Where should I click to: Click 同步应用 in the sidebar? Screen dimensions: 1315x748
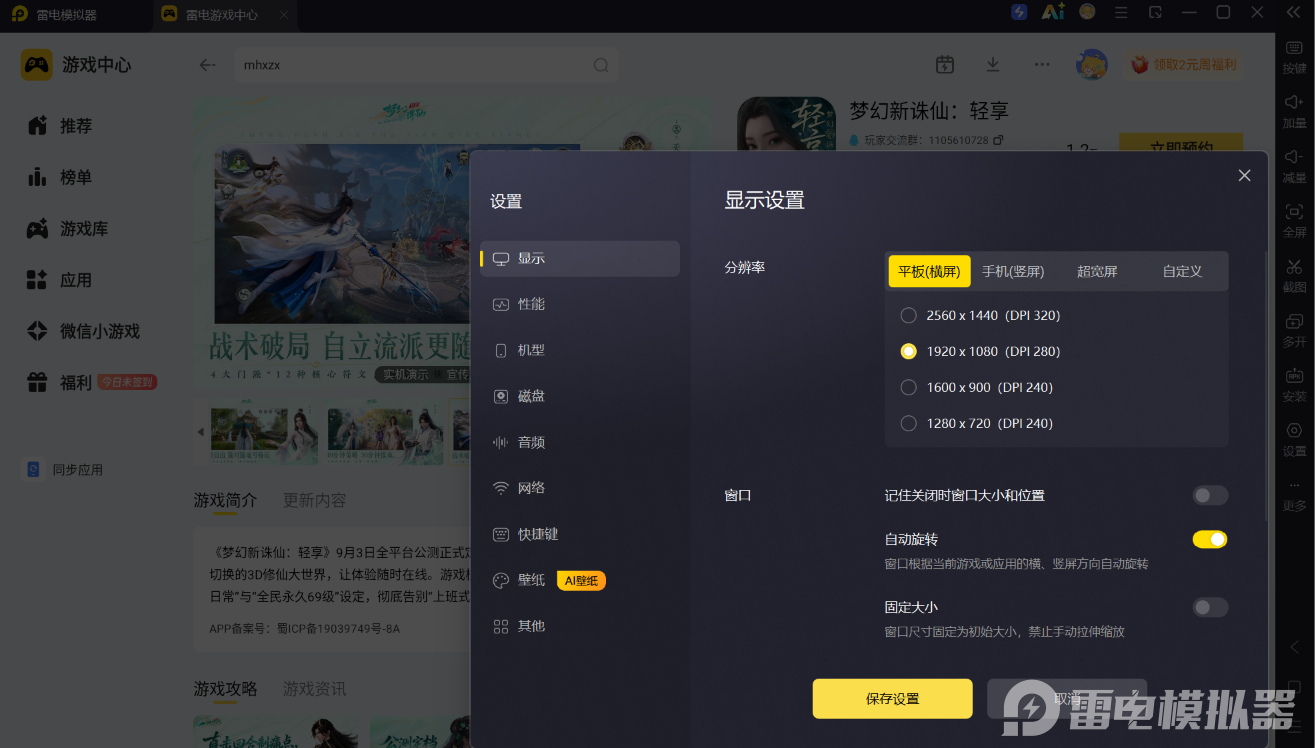64,470
